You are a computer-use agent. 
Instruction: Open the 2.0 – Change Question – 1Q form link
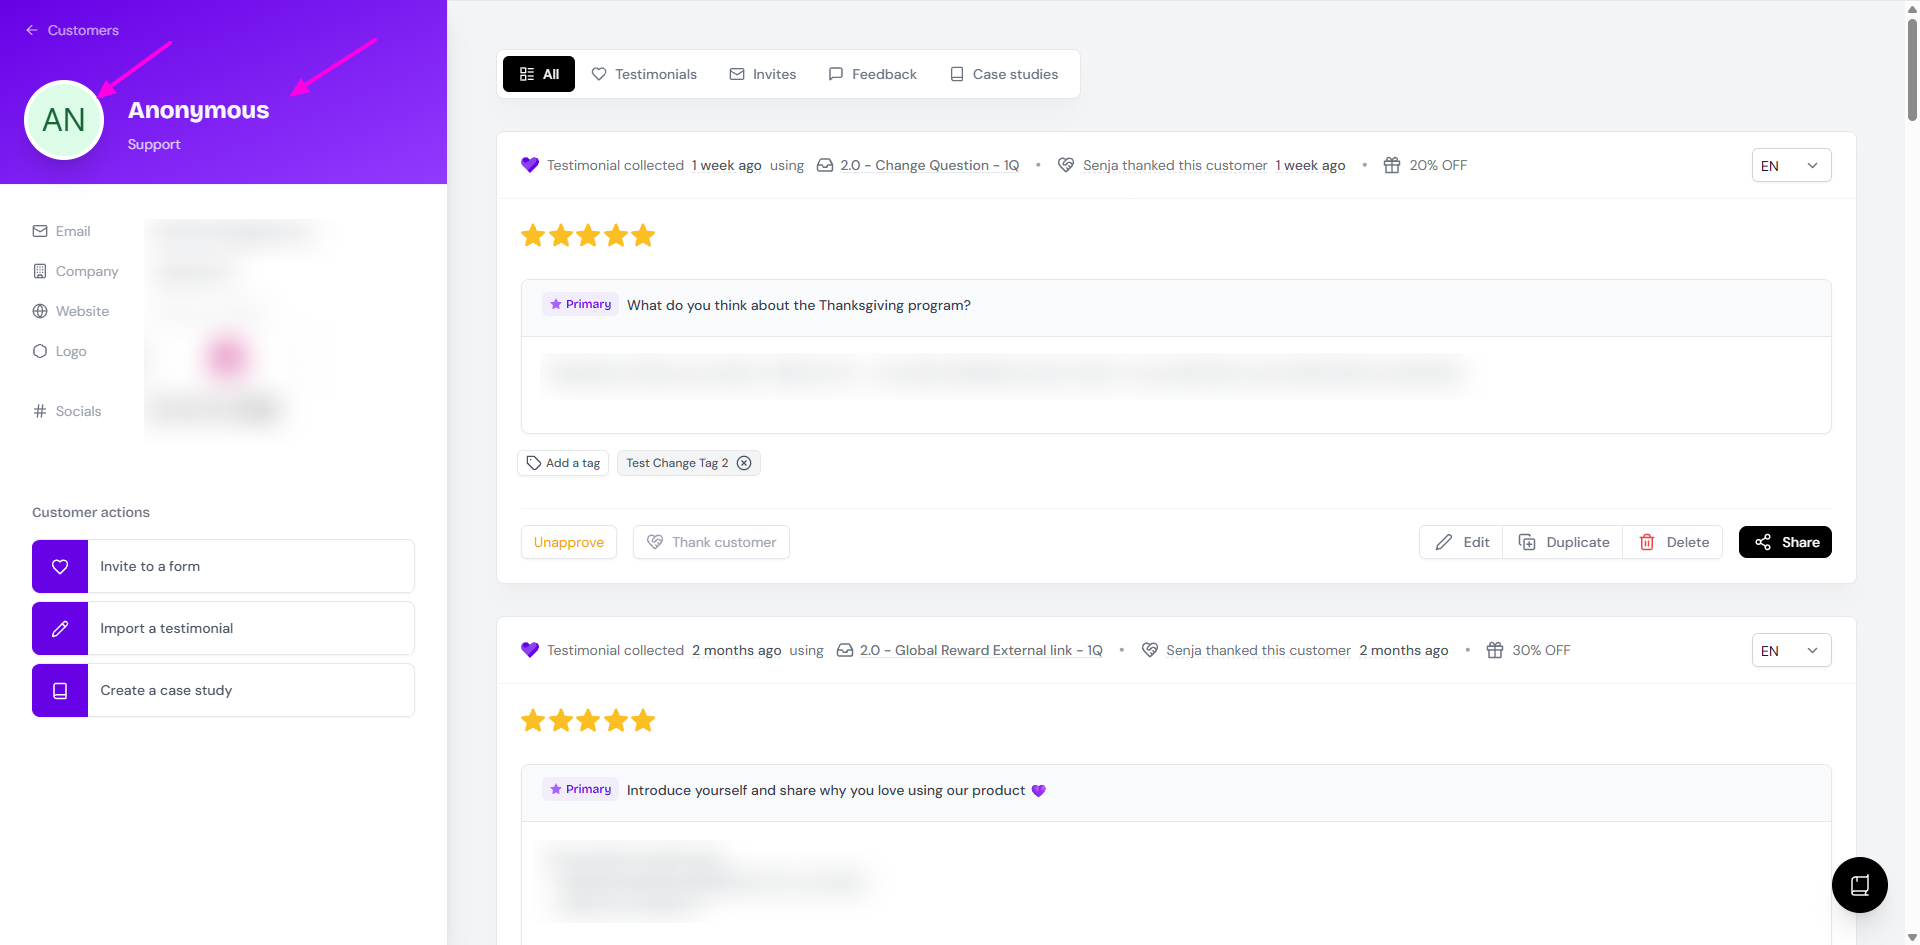click(x=929, y=165)
